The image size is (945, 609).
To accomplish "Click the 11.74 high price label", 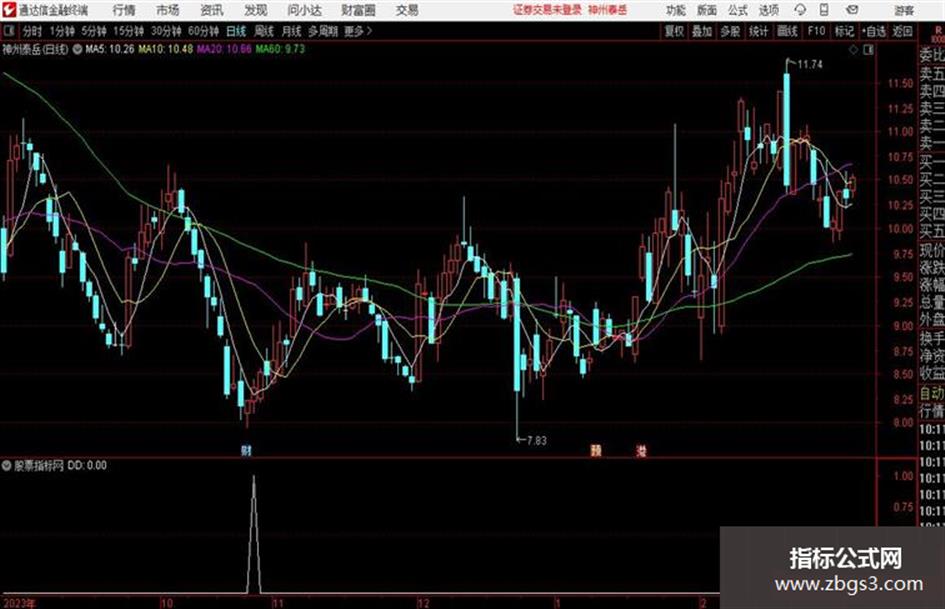I will pos(809,65).
